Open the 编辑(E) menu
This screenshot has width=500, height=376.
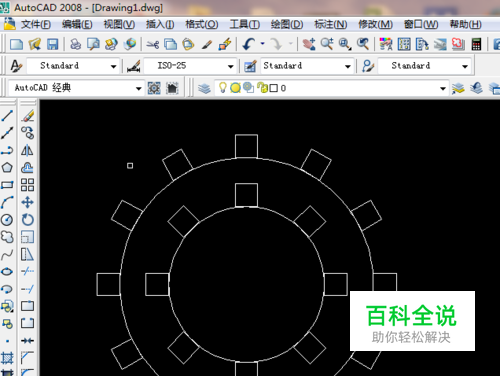coord(77,24)
